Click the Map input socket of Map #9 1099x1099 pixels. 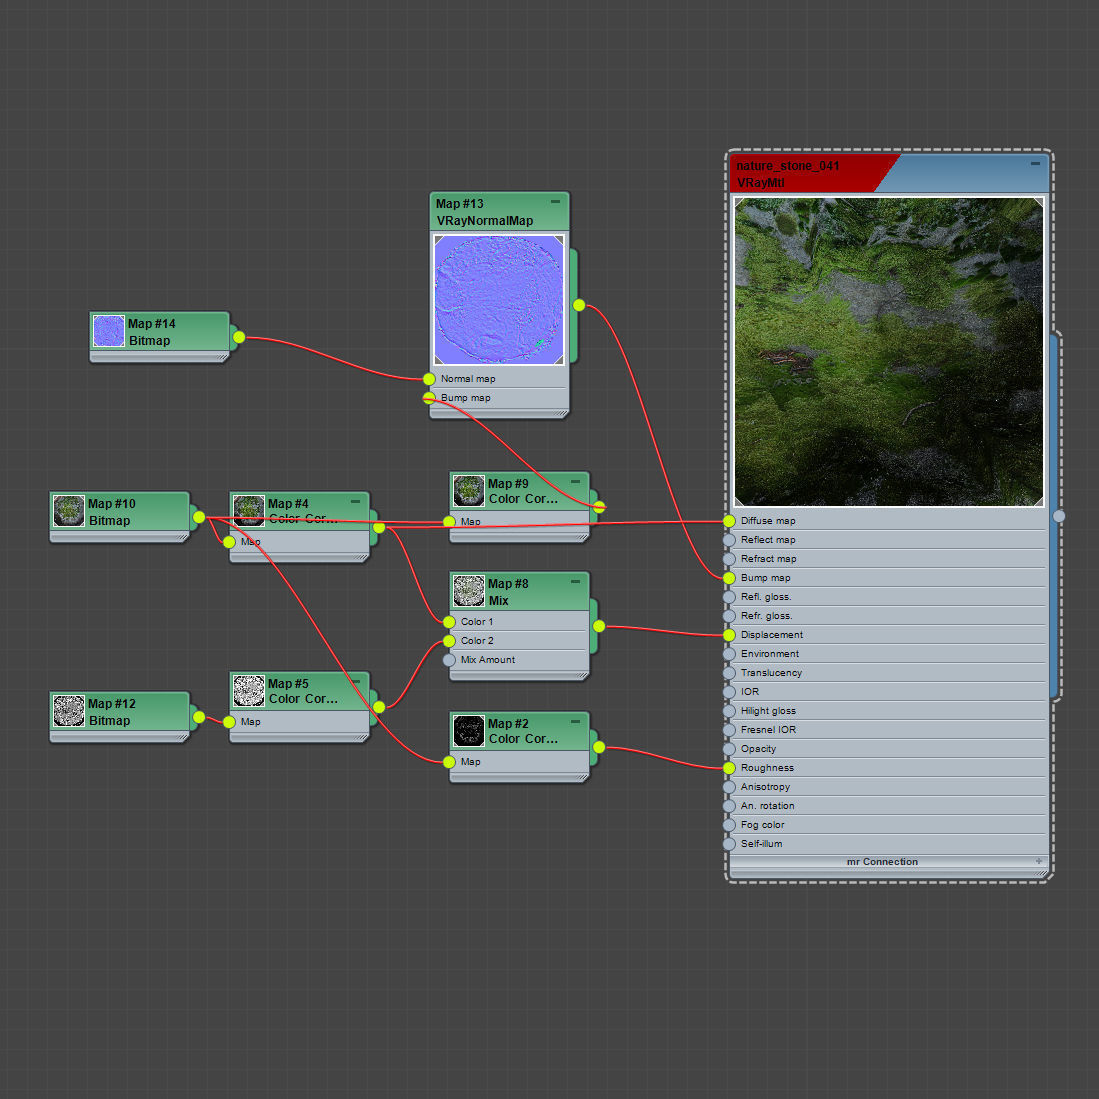point(449,521)
